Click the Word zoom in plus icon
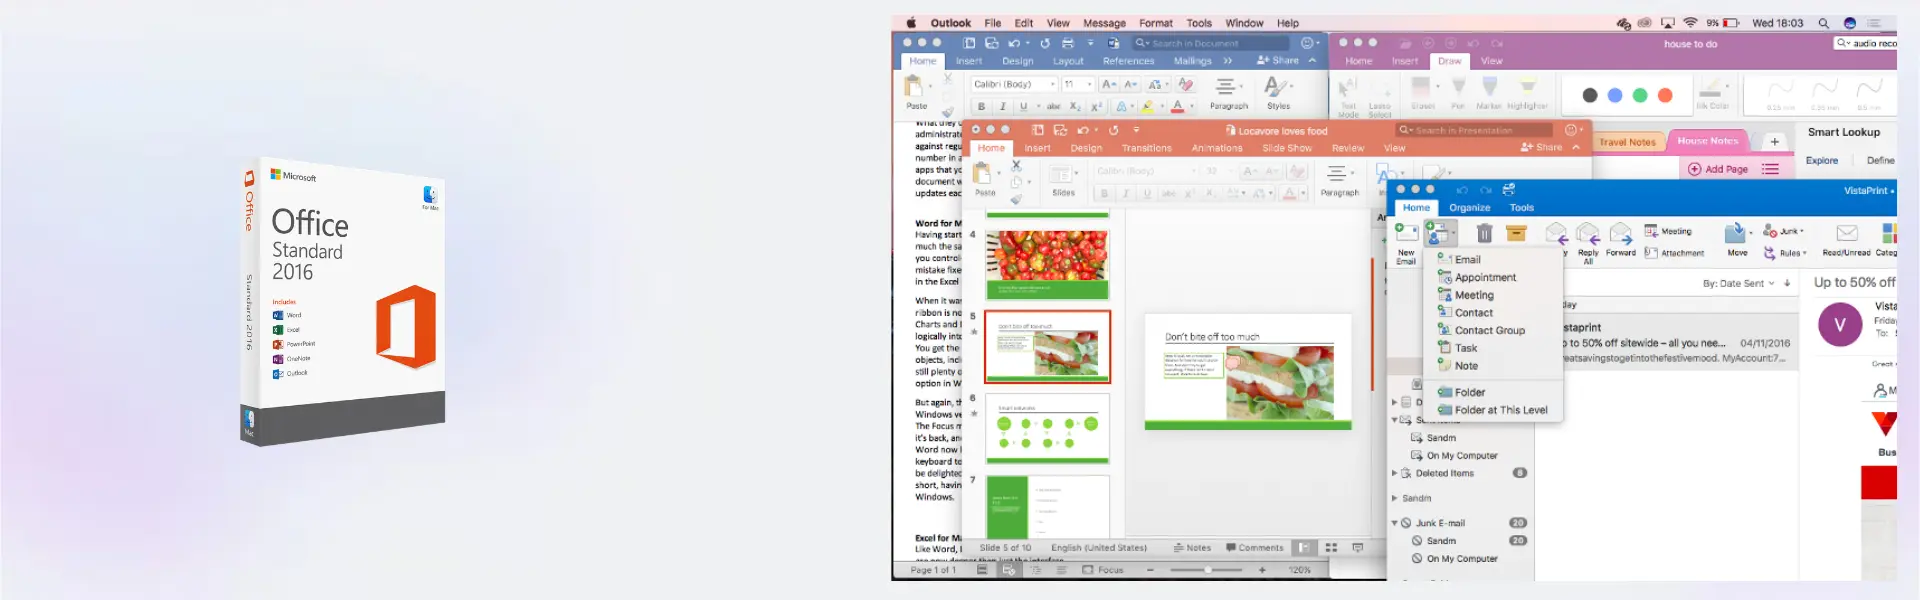 (x=1262, y=570)
